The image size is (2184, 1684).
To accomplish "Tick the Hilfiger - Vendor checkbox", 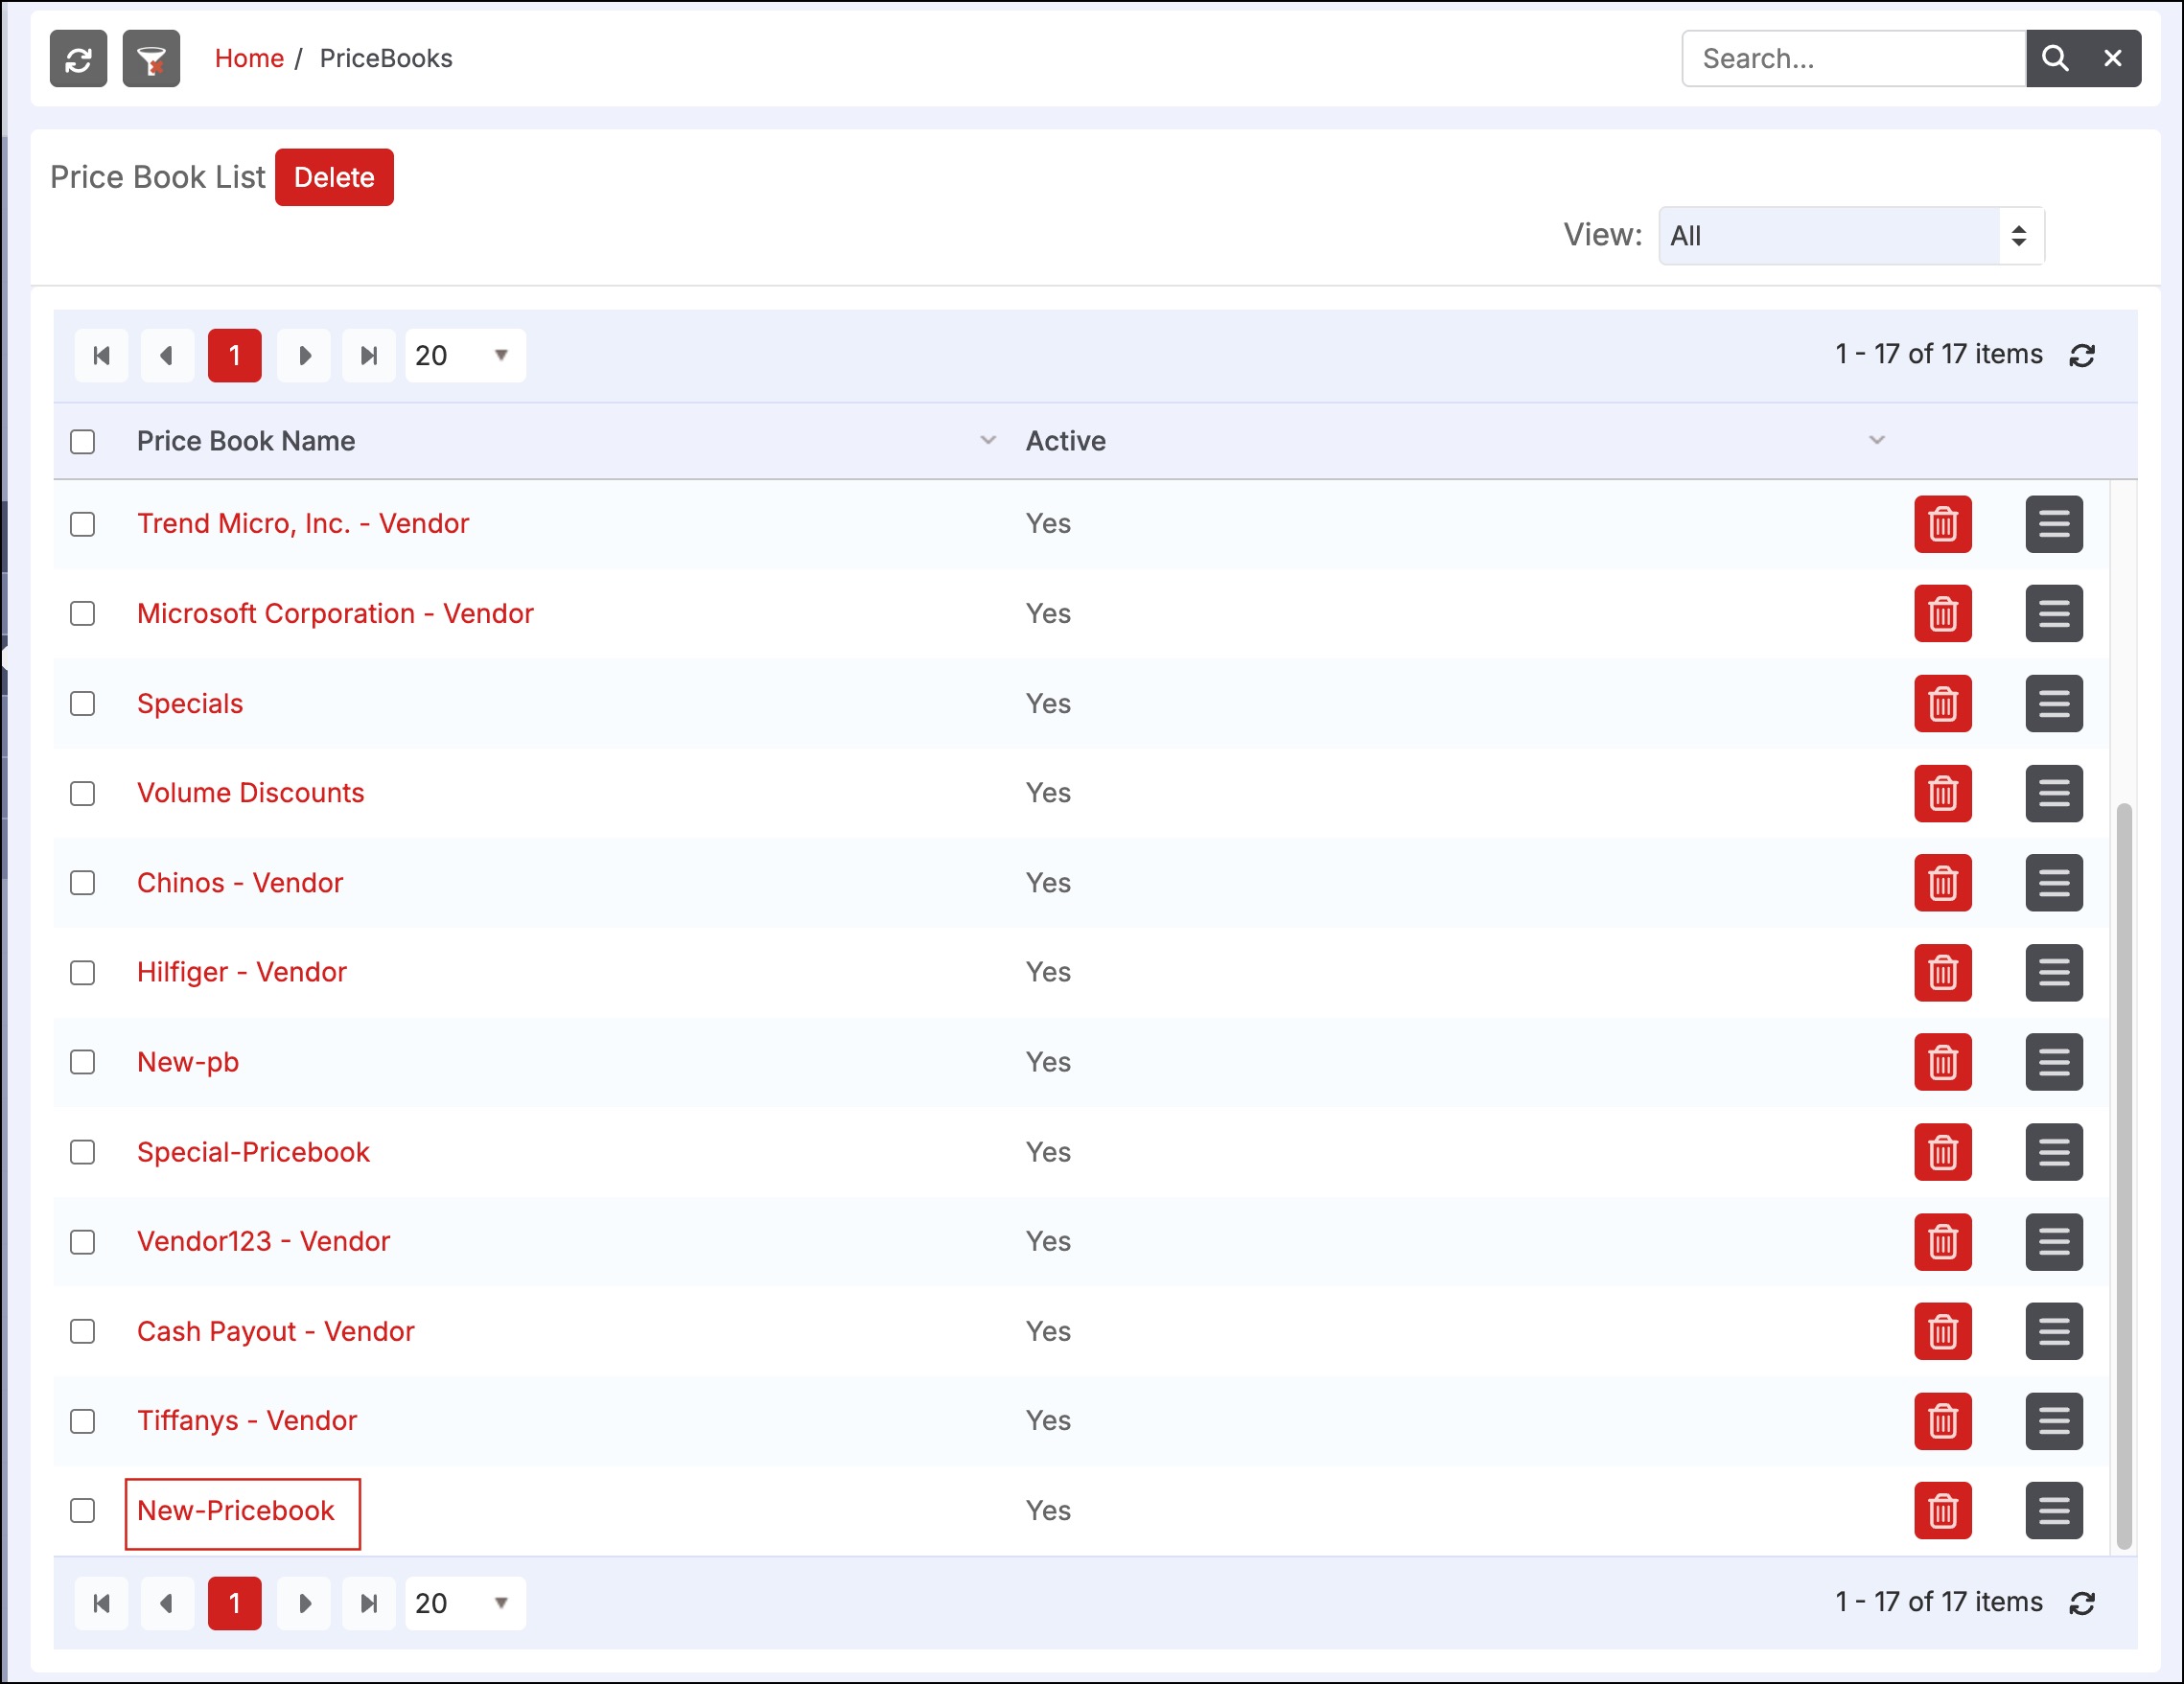I will click(83, 973).
